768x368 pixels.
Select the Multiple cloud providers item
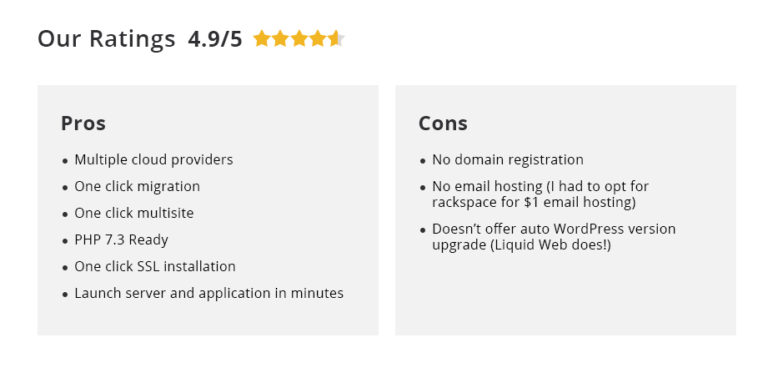[x=154, y=160]
